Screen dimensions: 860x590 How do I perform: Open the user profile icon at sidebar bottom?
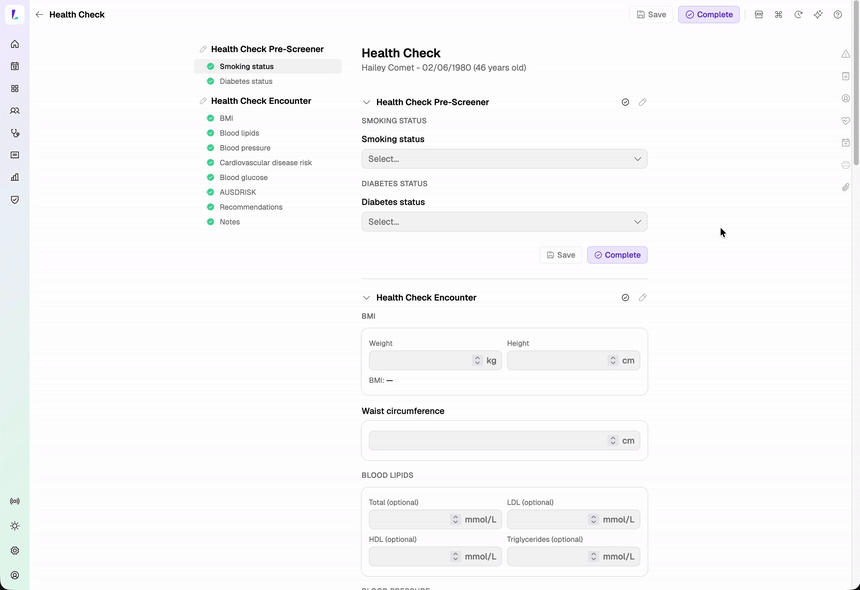tap(15, 575)
